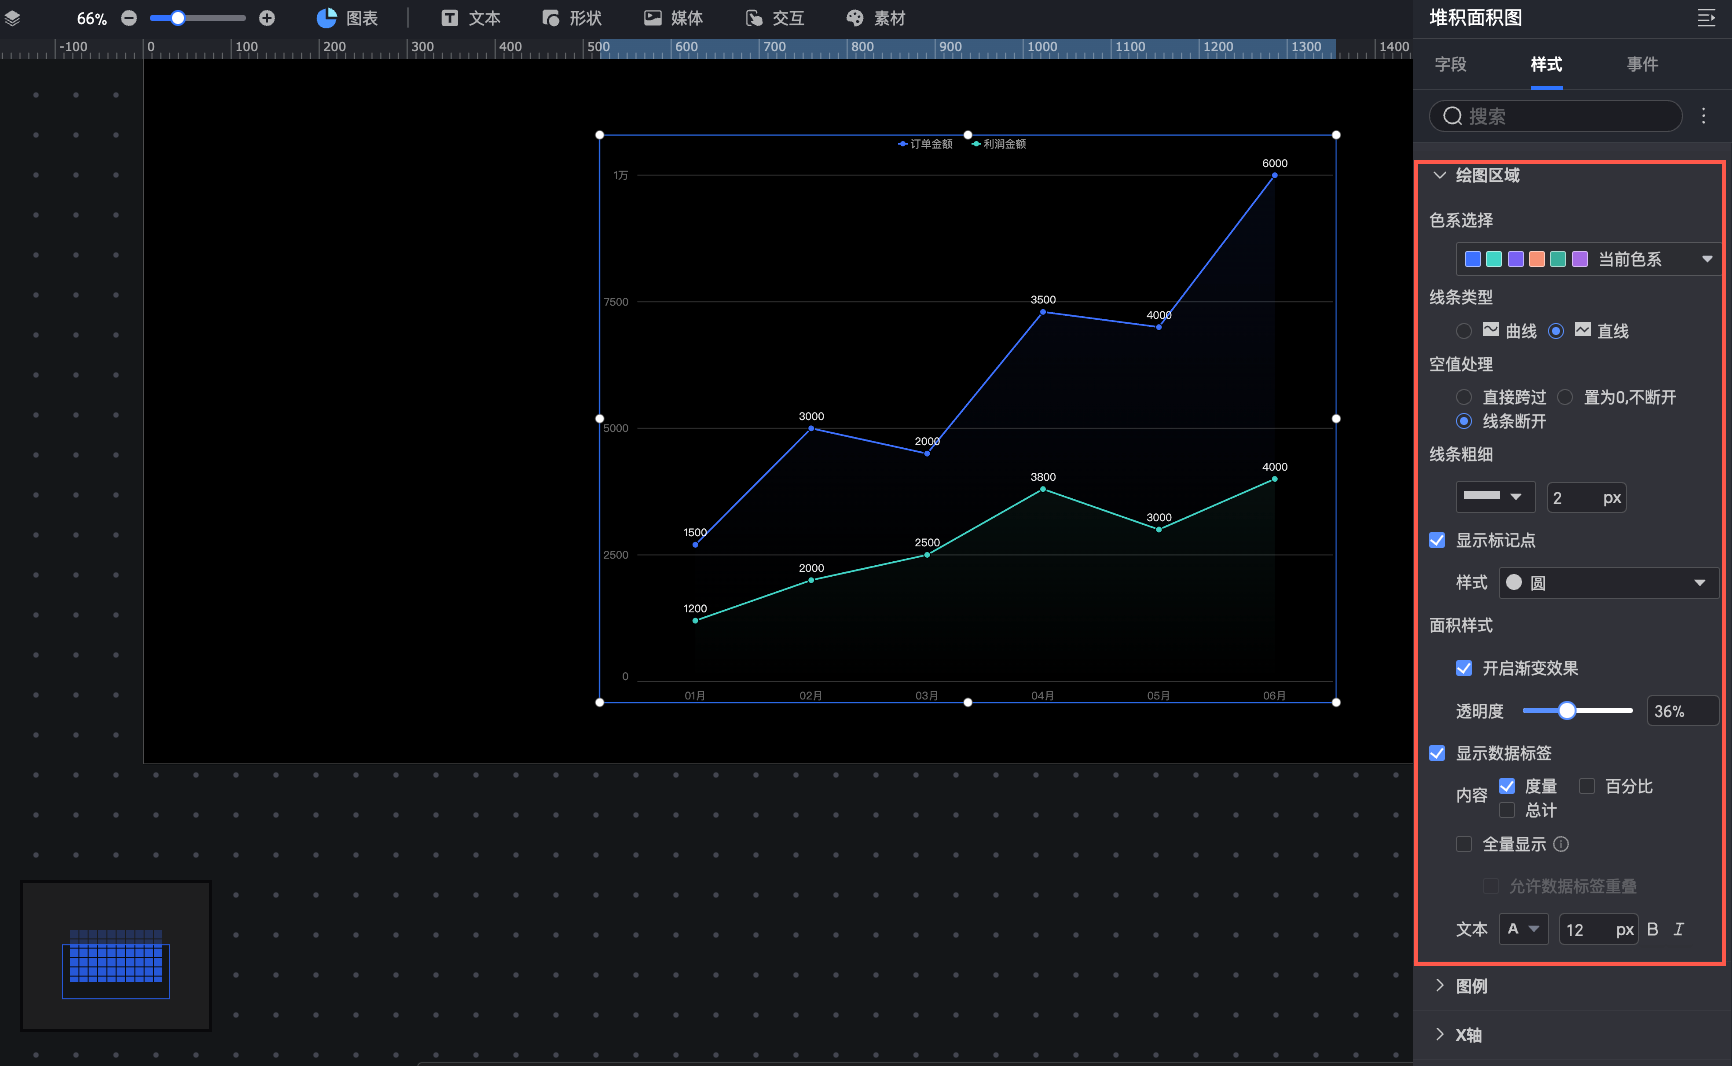The height and width of the screenshot is (1066, 1732).
Task: Click the zoom out minus icon
Action: coord(129,18)
